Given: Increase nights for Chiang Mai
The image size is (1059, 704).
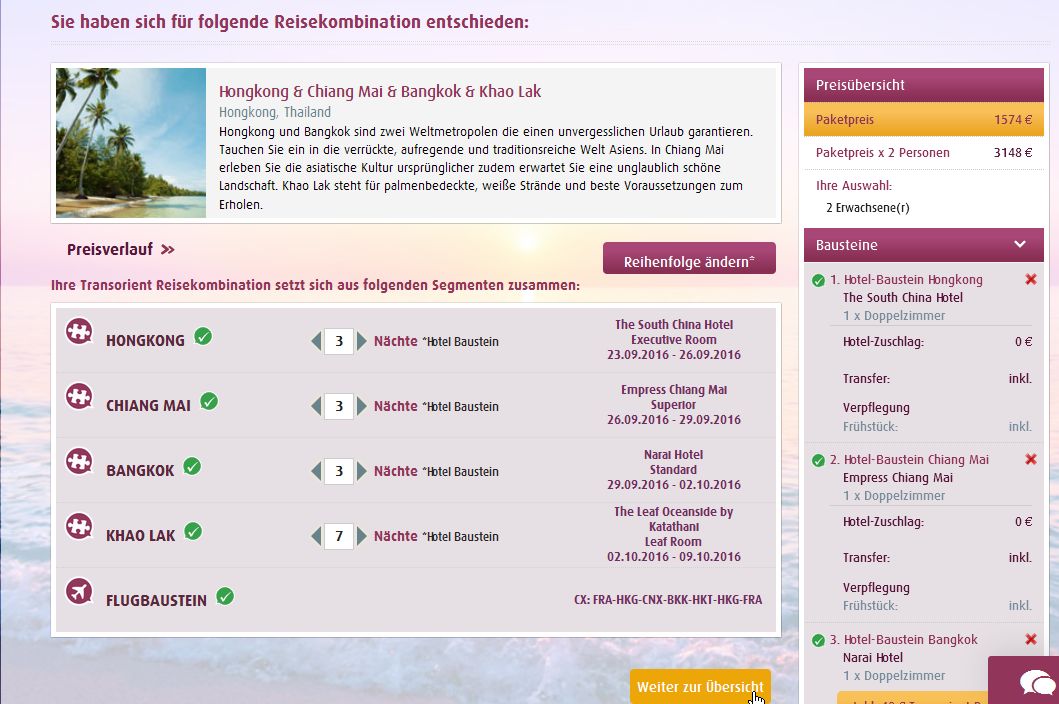Looking at the screenshot, I should pyautogui.click(x=362, y=407).
